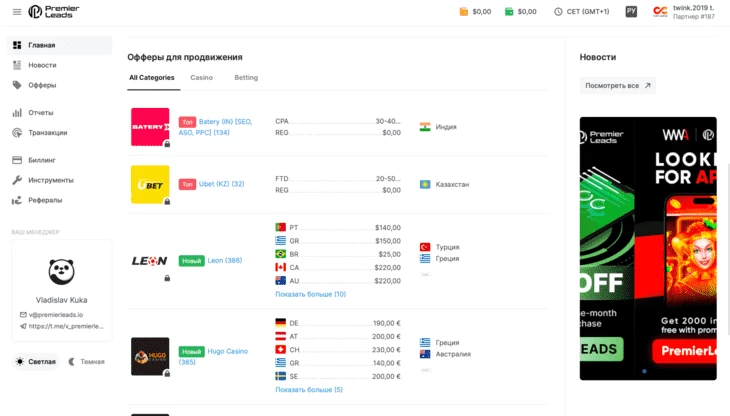This screenshot has width=730, height=416.
Task: Click the Switzerland CH flag icon
Action: [x=280, y=349]
